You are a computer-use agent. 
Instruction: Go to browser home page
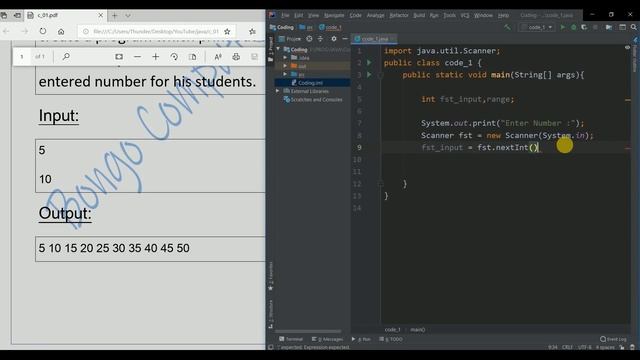pyautogui.click(x=61, y=31)
